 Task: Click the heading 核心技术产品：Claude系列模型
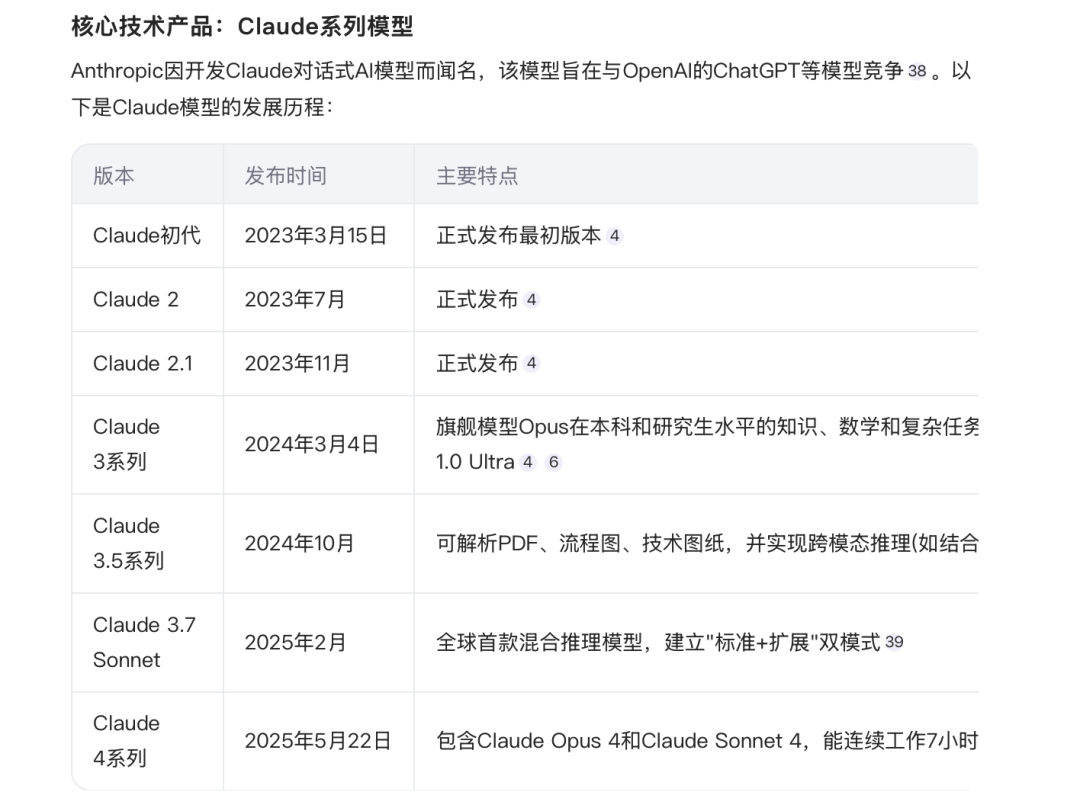click(242, 26)
